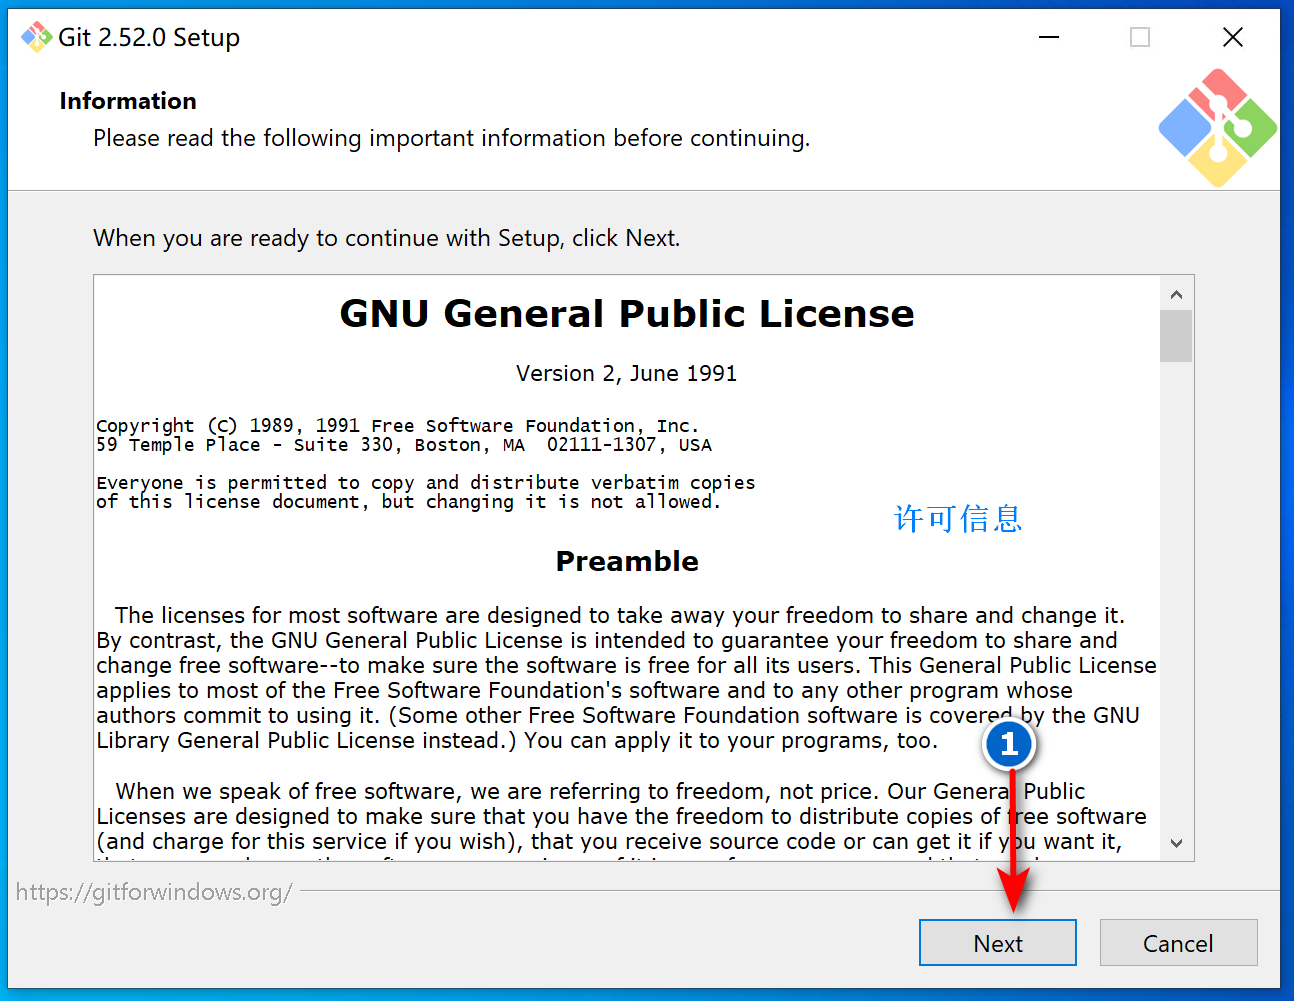Click the Information heading
1294x1001 pixels.
coord(128,101)
